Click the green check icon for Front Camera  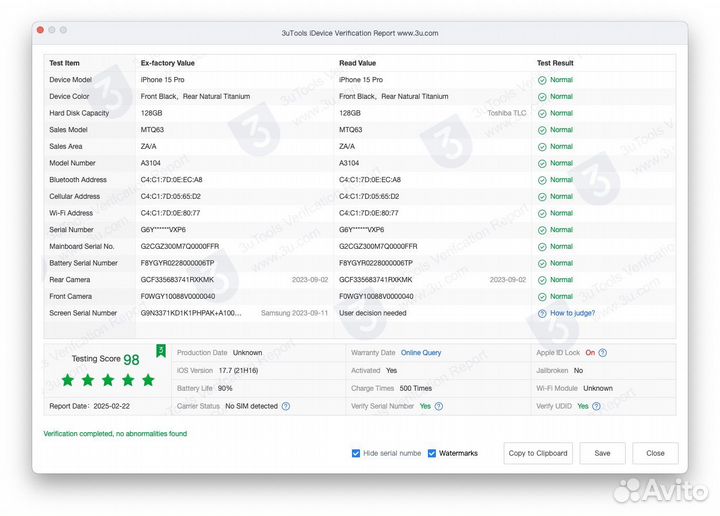542,297
